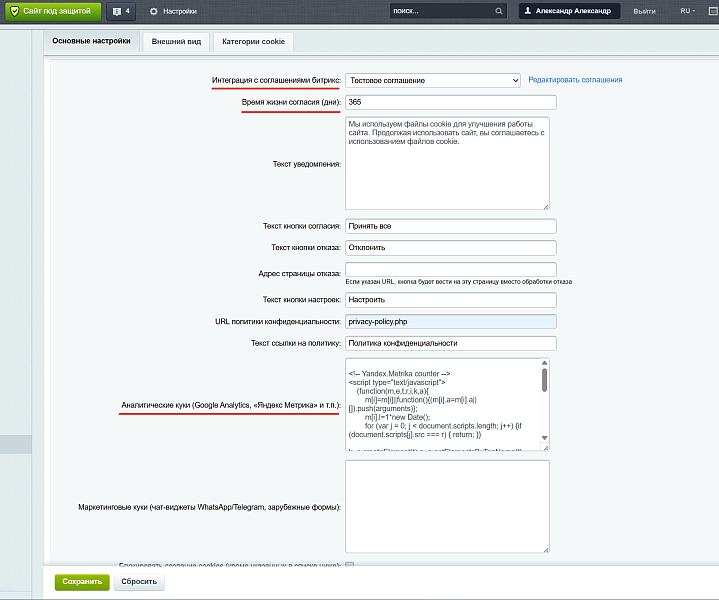Screen dimensions: 719x600
Task: Open the Тестовое соглашение dropdown
Action: click(433, 81)
